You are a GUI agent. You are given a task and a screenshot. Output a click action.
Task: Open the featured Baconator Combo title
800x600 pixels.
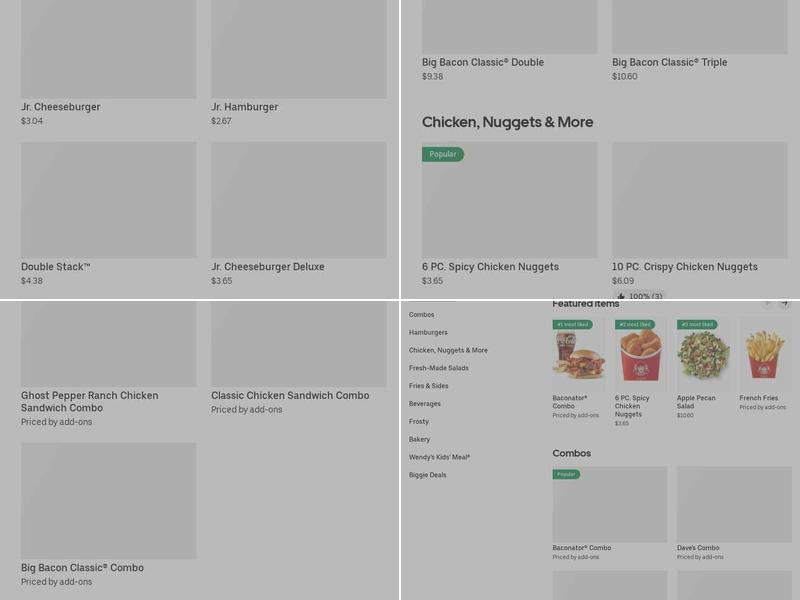(570, 402)
